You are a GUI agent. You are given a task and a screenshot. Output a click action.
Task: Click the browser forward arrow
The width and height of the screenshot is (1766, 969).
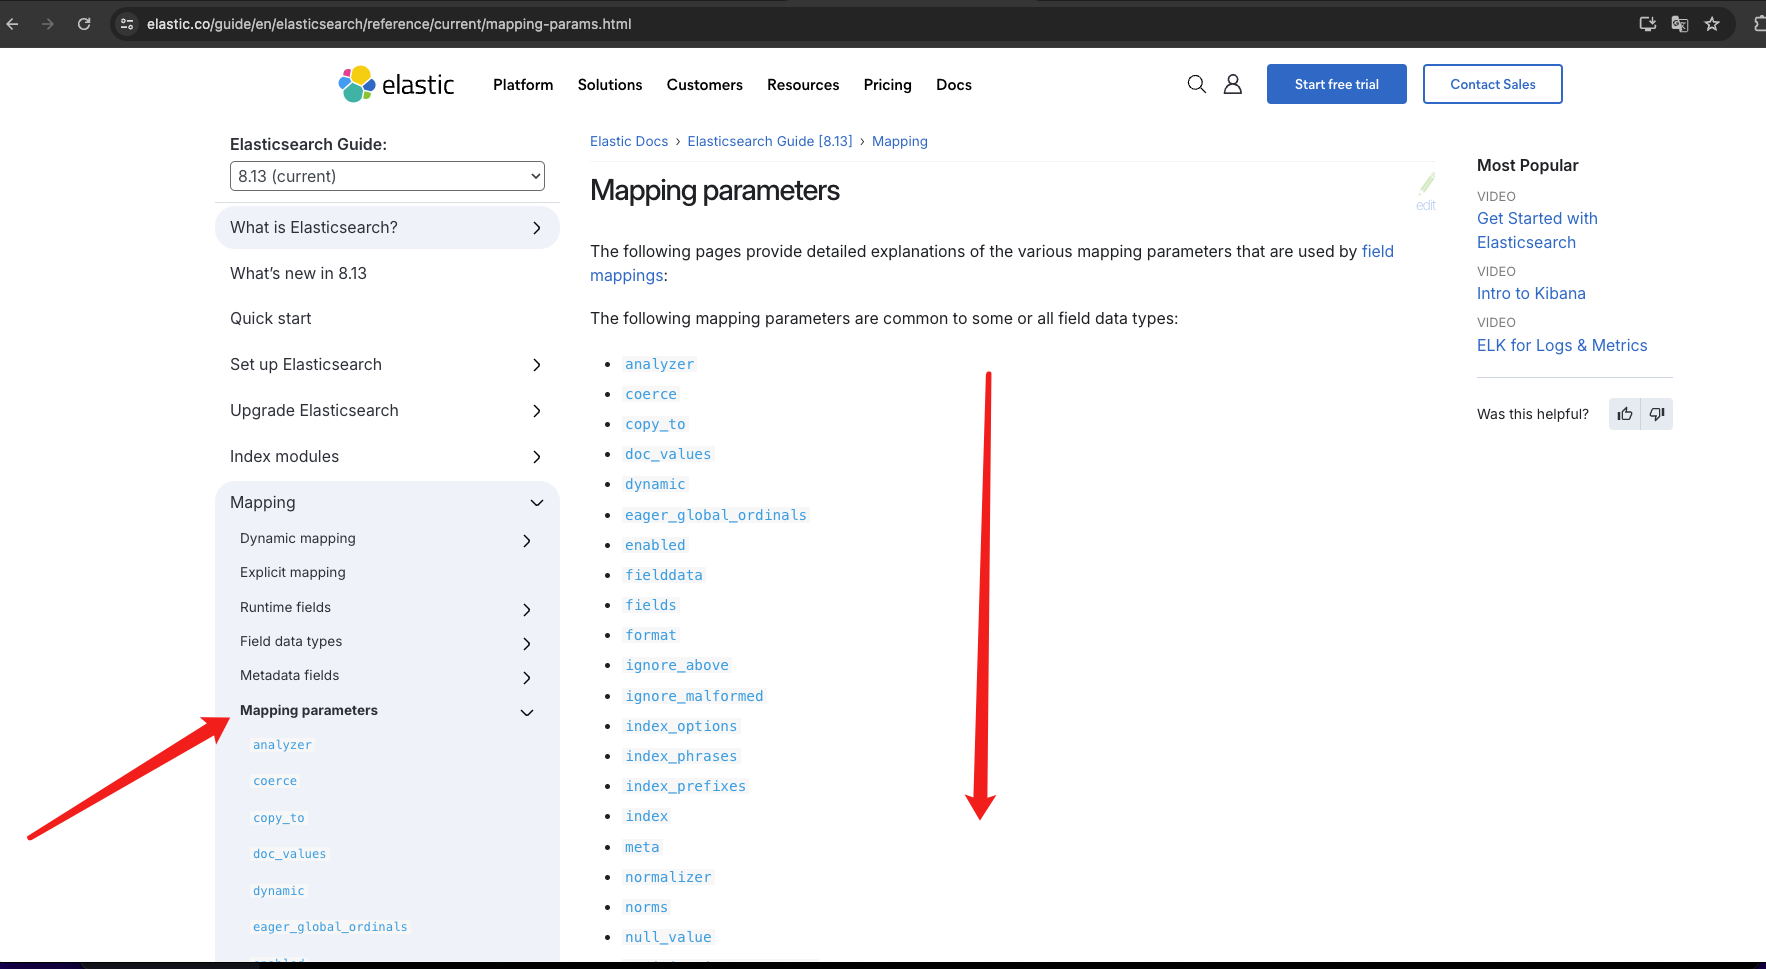pos(48,24)
